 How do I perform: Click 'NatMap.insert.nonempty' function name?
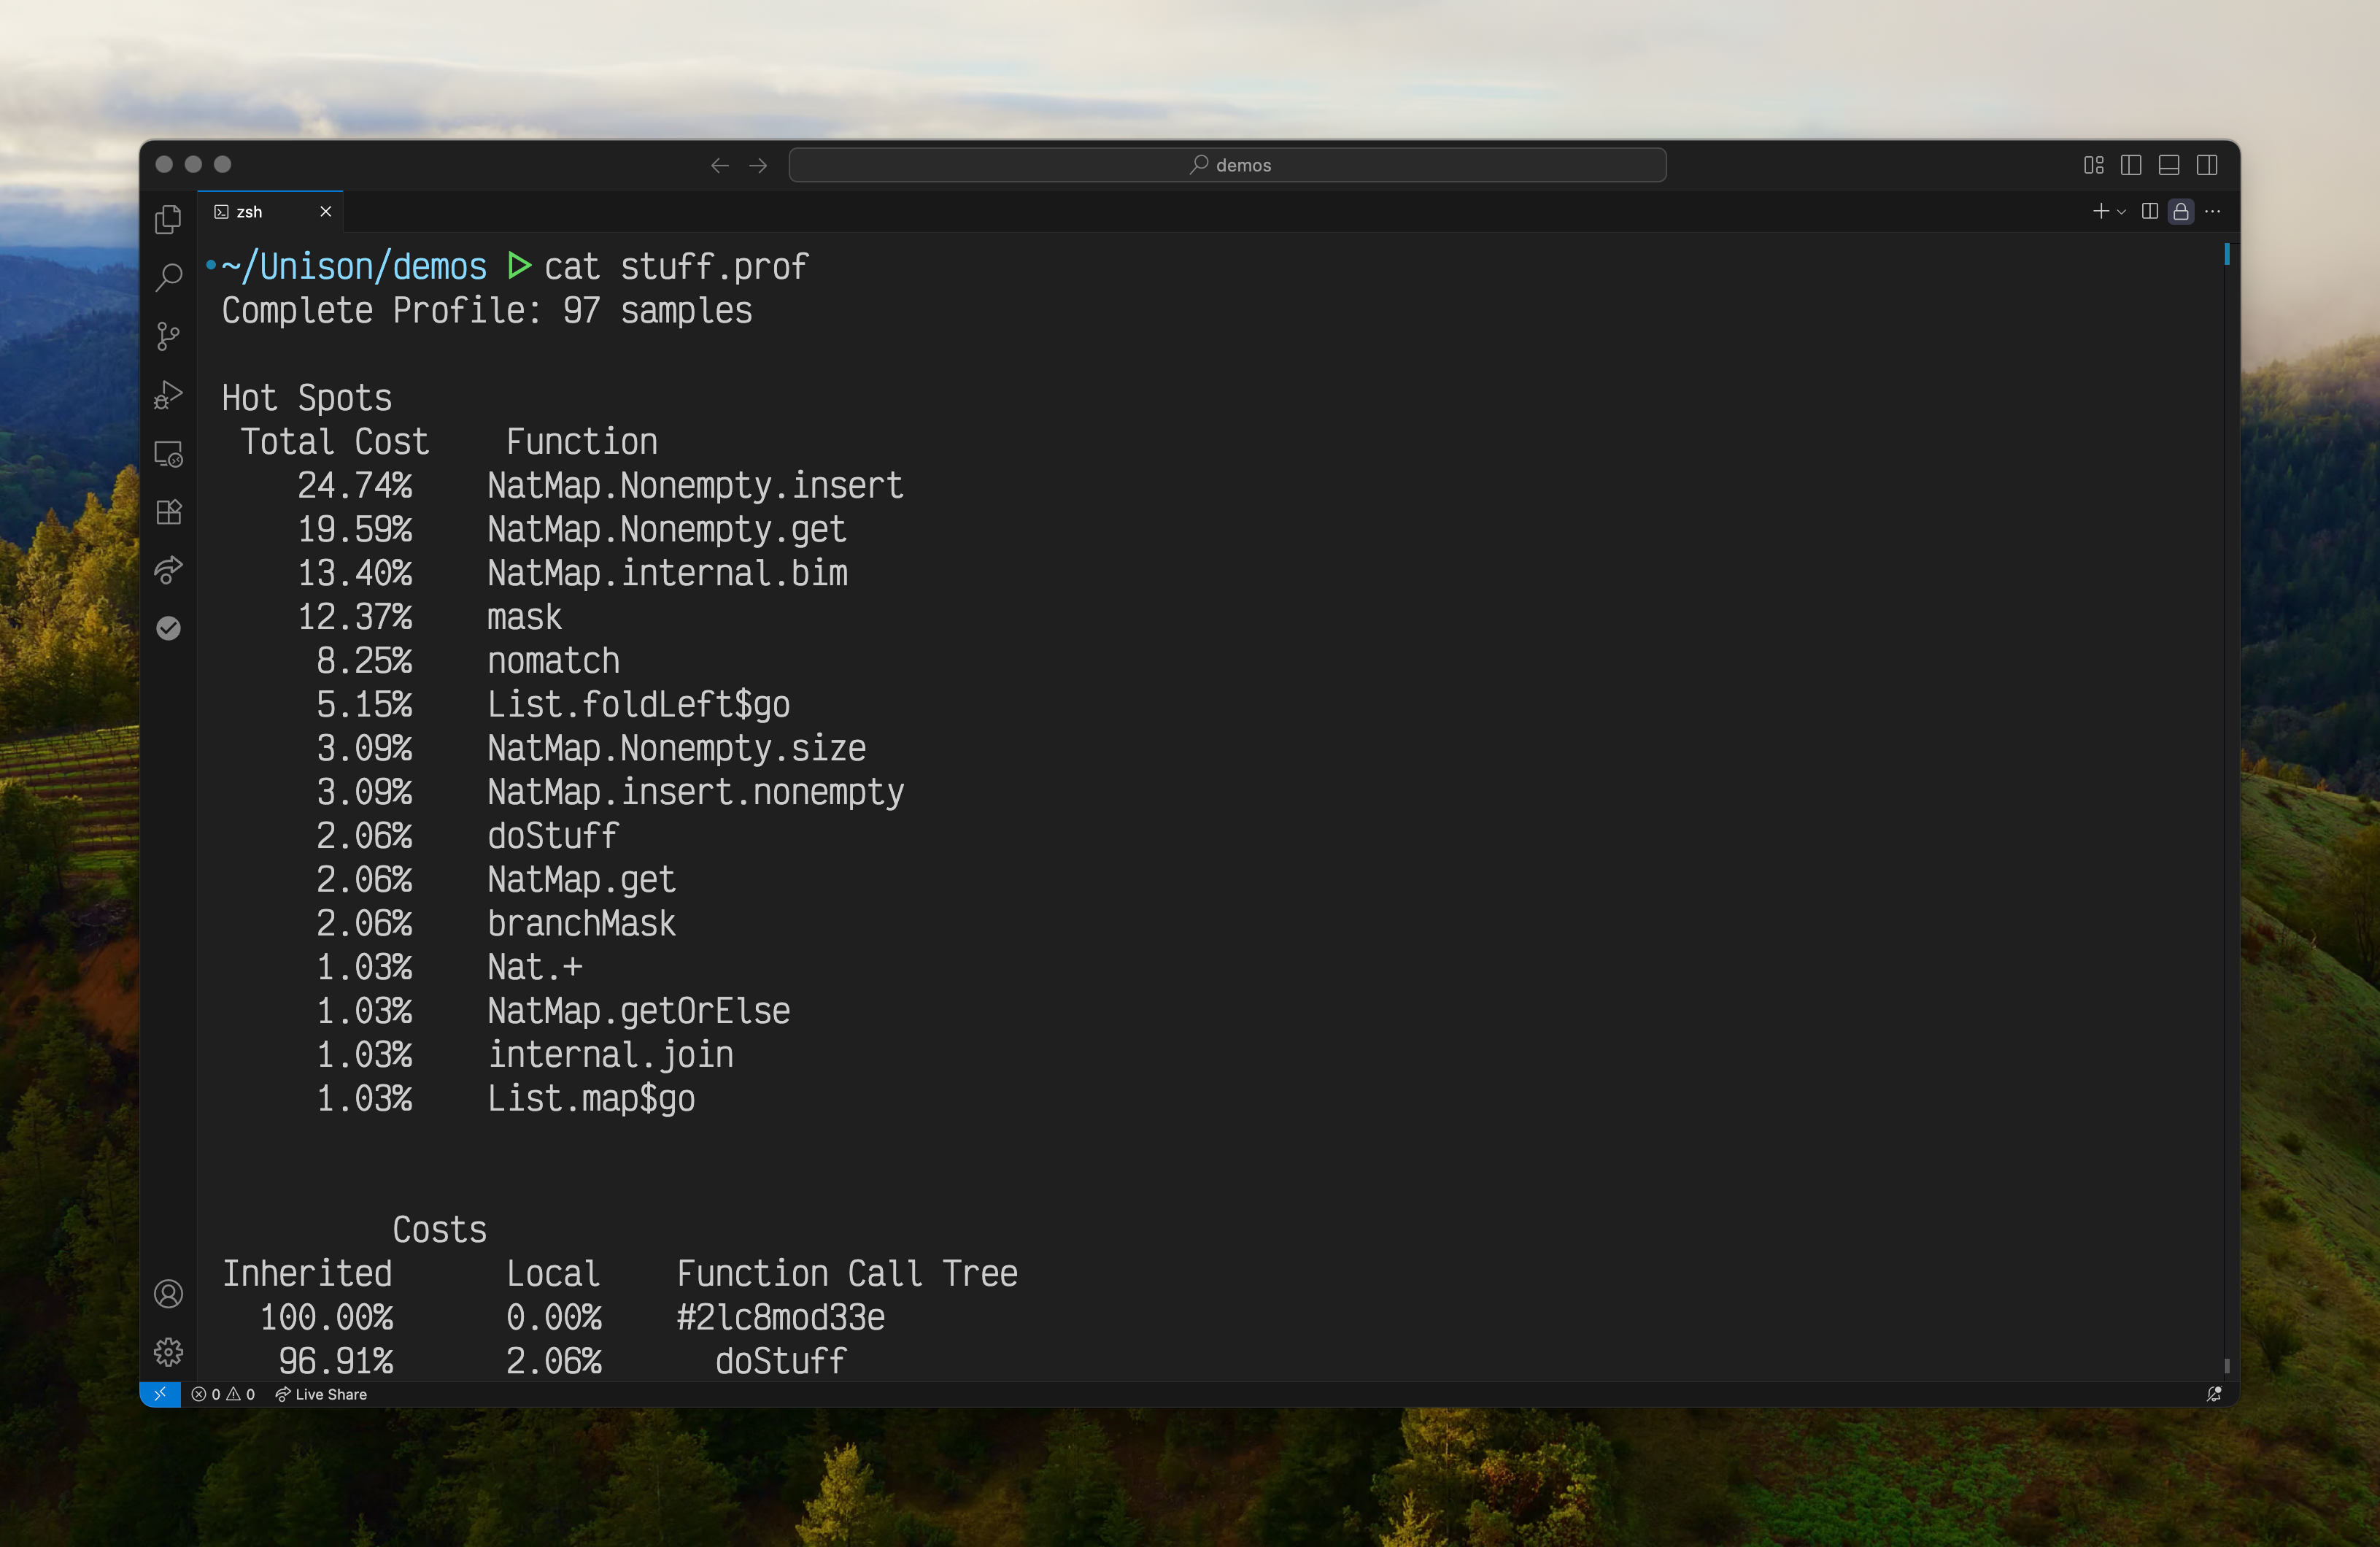(x=695, y=793)
